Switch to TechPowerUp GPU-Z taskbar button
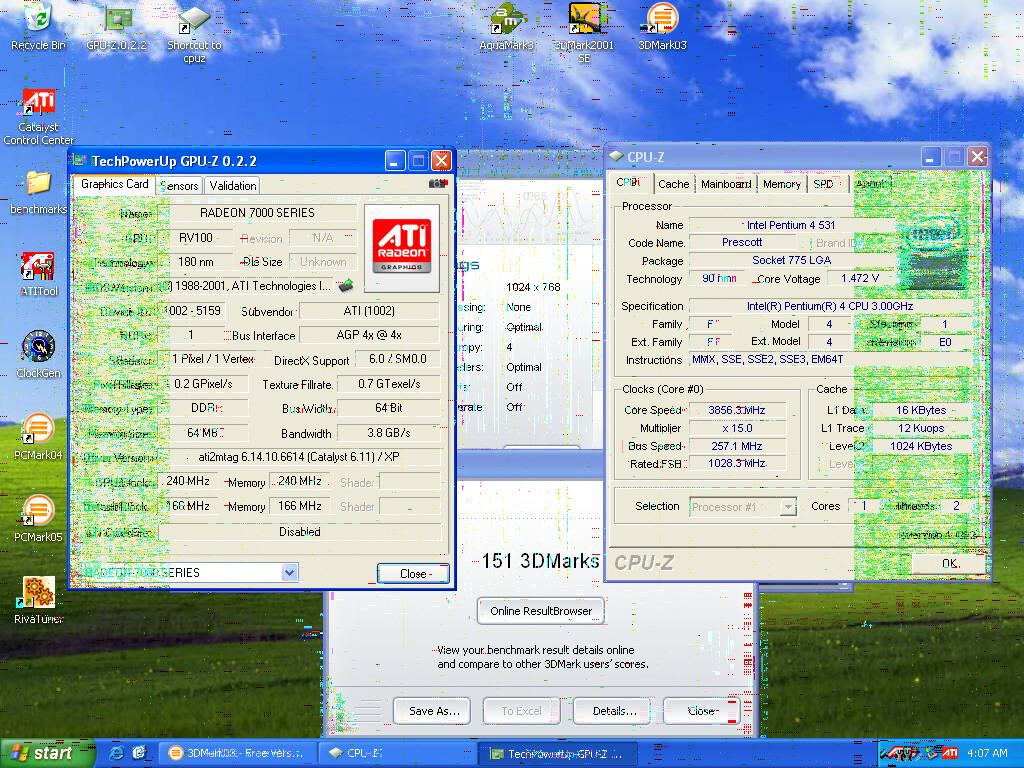1024x768 pixels. pyautogui.click(x=558, y=754)
